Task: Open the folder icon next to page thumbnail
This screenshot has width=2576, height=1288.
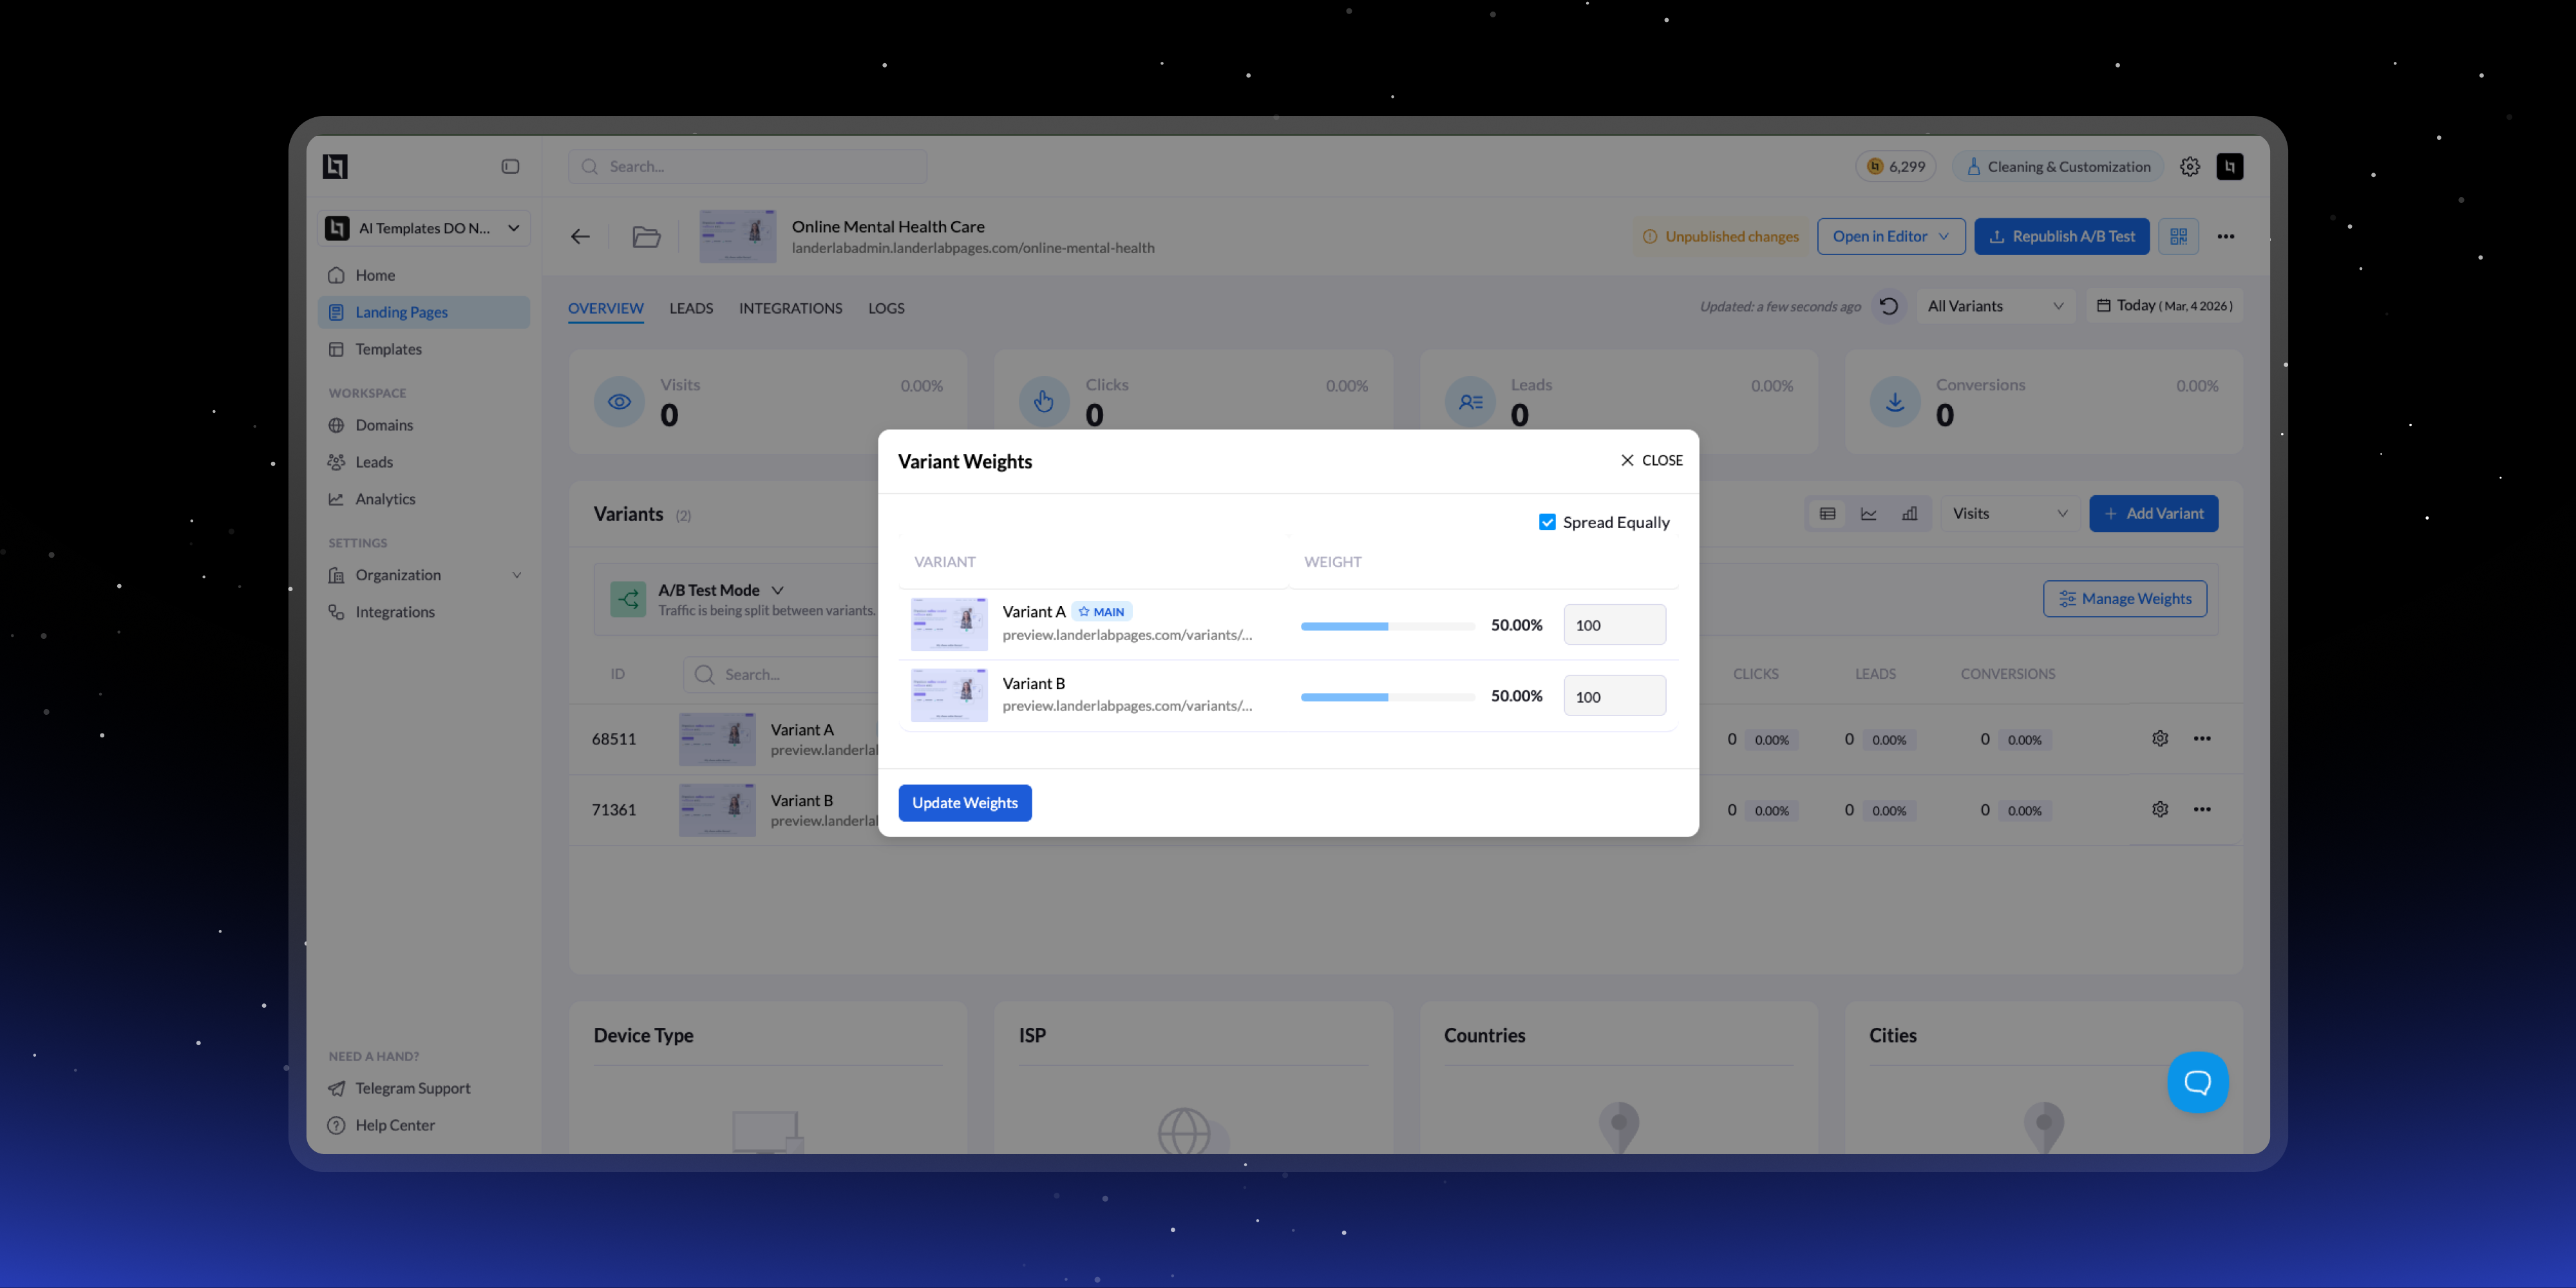Action: point(646,237)
